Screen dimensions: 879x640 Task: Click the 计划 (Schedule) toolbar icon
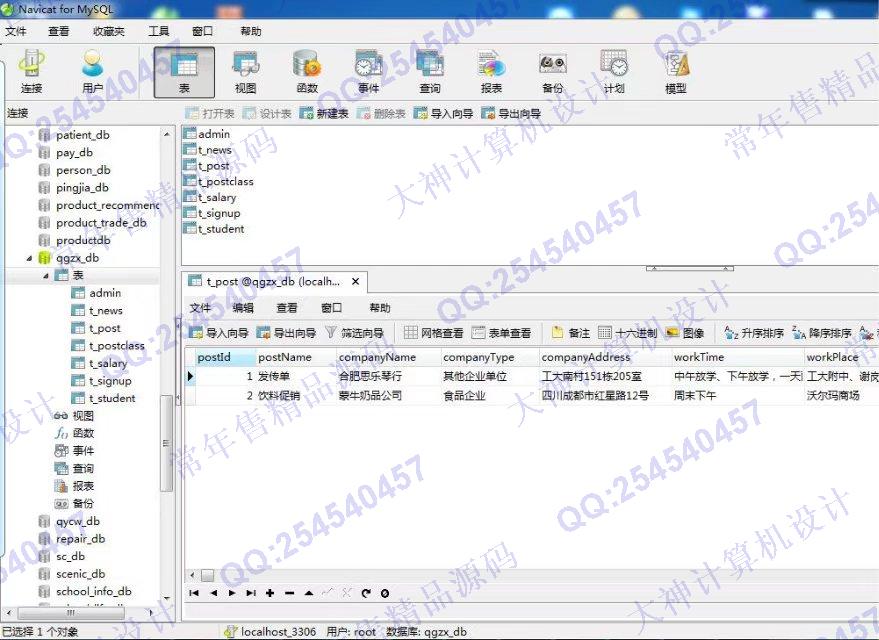tap(614, 72)
